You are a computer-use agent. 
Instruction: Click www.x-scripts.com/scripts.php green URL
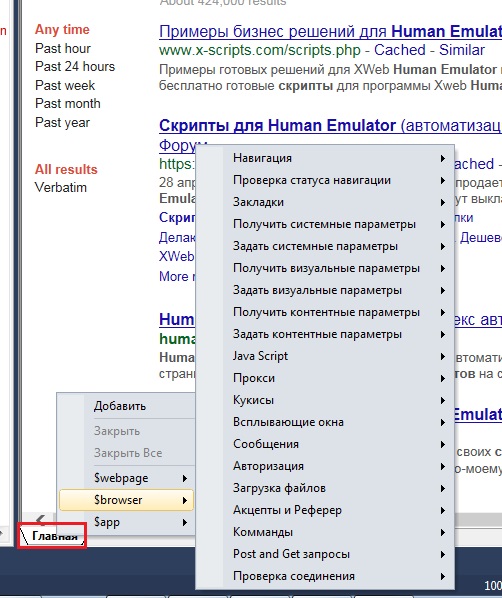point(260,50)
